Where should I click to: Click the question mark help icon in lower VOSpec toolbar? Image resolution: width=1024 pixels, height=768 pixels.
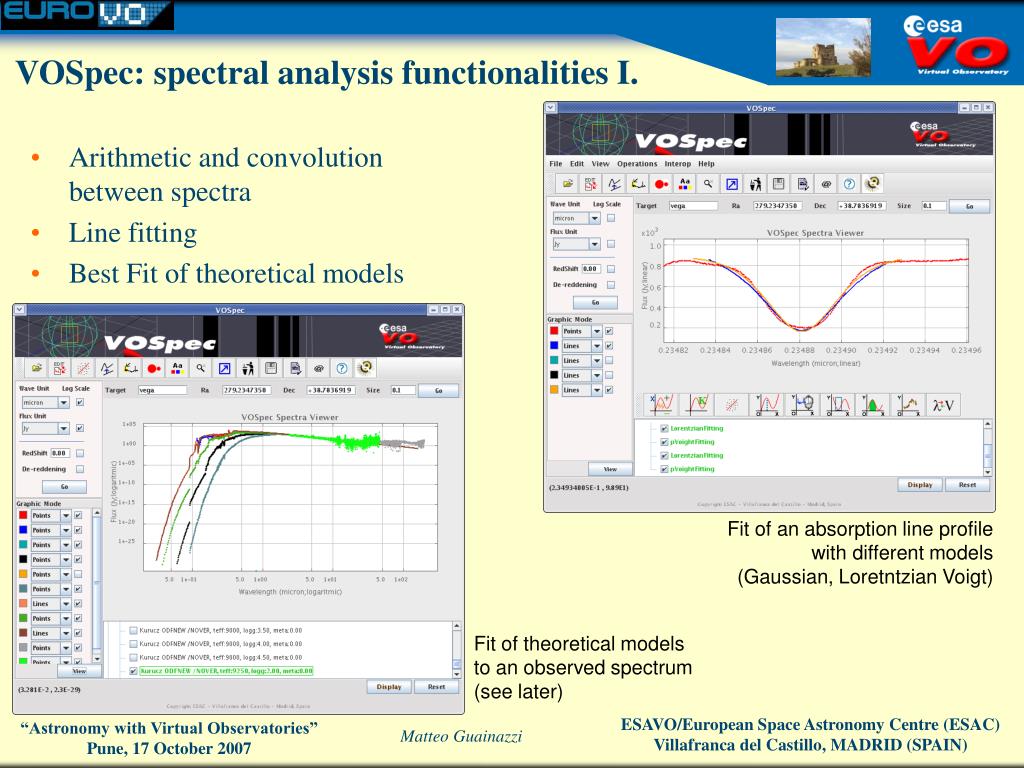[342, 368]
